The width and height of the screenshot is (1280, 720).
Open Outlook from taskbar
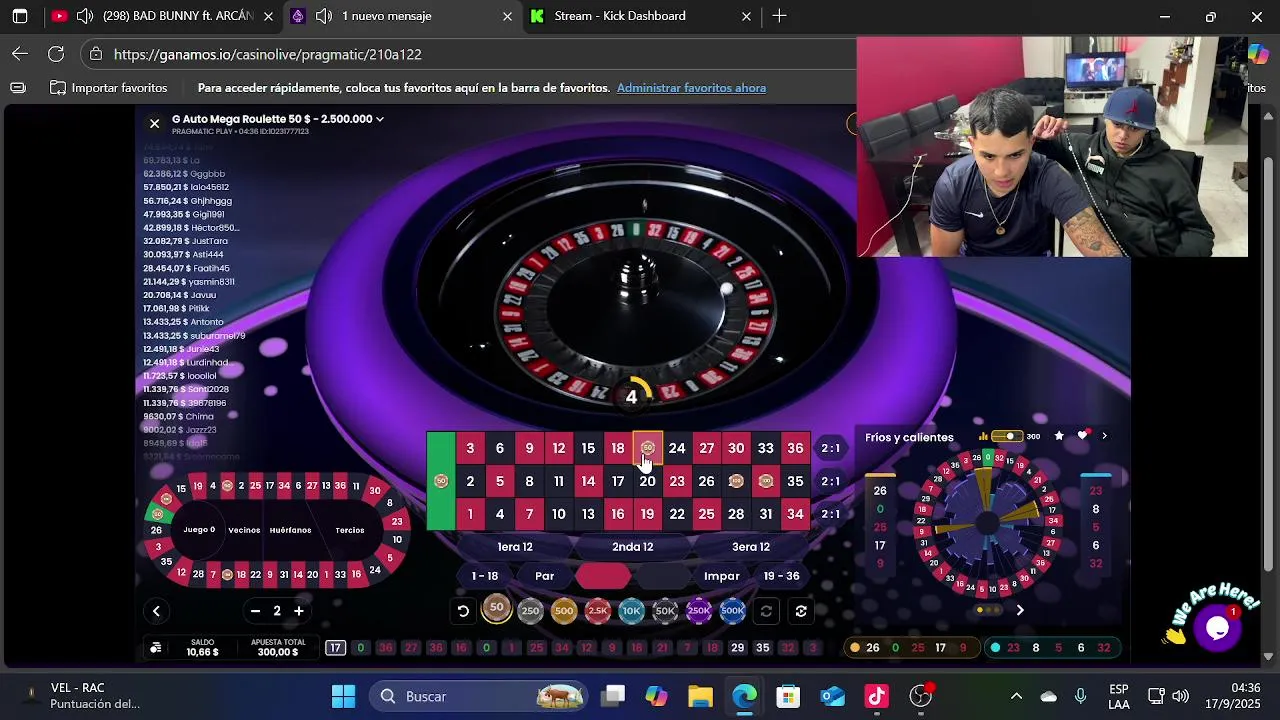[833, 696]
